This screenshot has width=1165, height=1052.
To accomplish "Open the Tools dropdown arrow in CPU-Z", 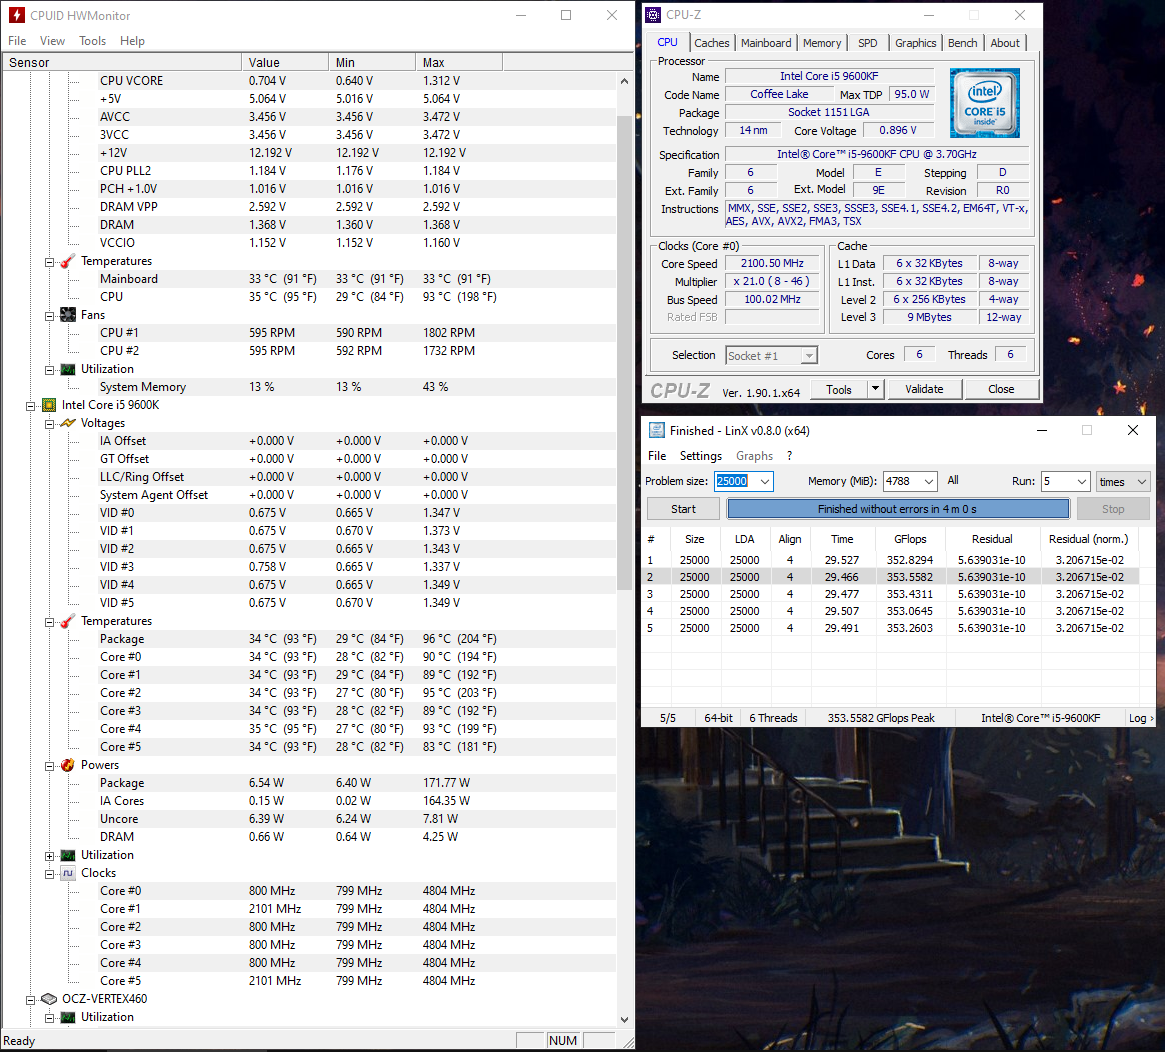I will (875, 389).
